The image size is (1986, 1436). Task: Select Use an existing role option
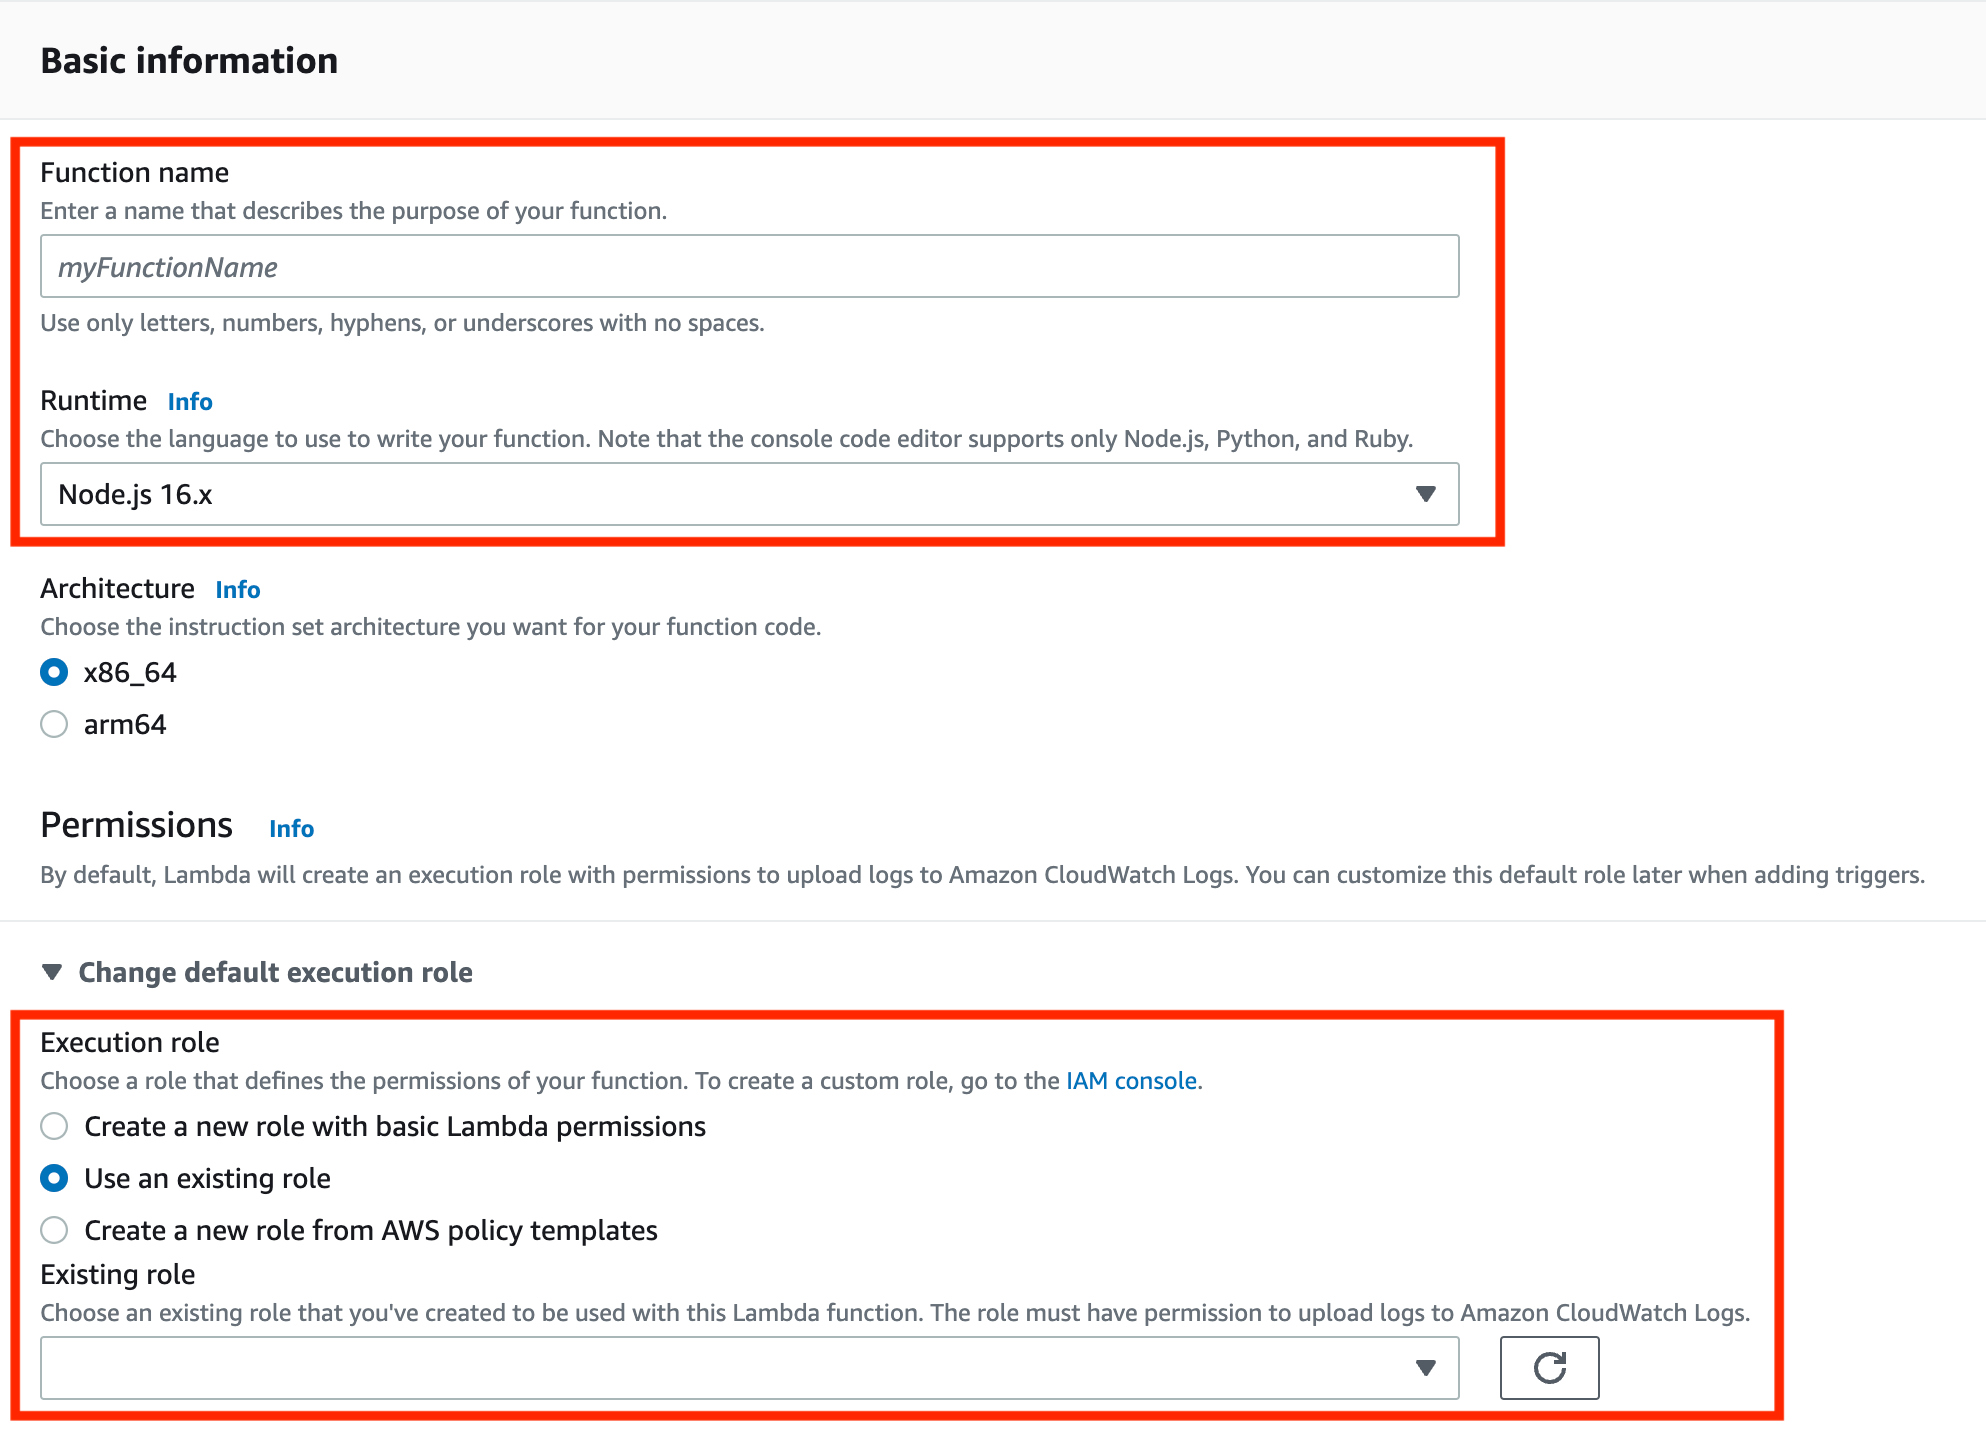click(x=54, y=1178)
